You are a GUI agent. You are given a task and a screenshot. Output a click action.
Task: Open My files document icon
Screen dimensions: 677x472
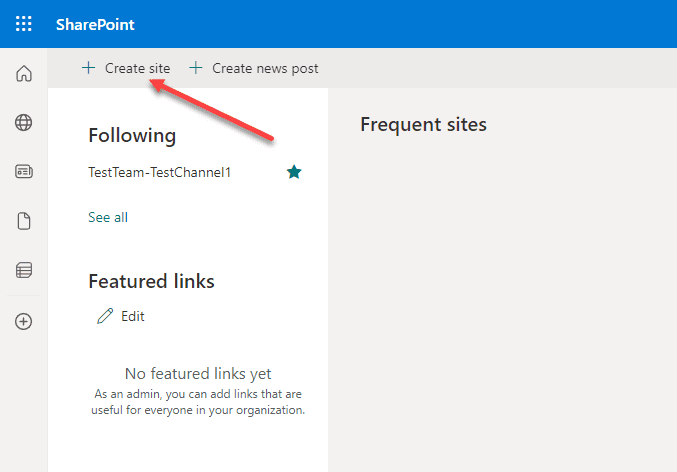24,221
